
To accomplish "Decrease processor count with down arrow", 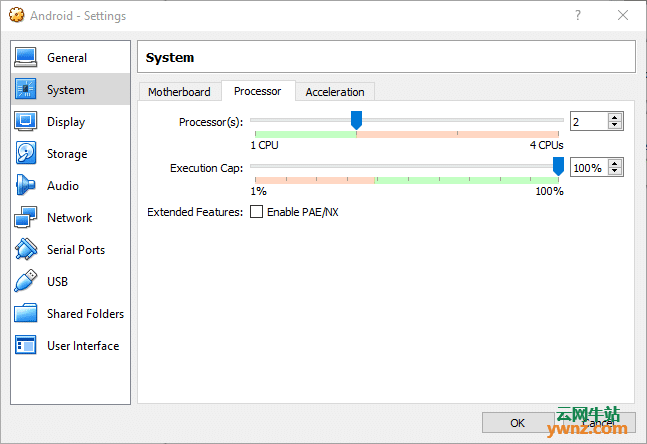I will (x=614, y=125).
